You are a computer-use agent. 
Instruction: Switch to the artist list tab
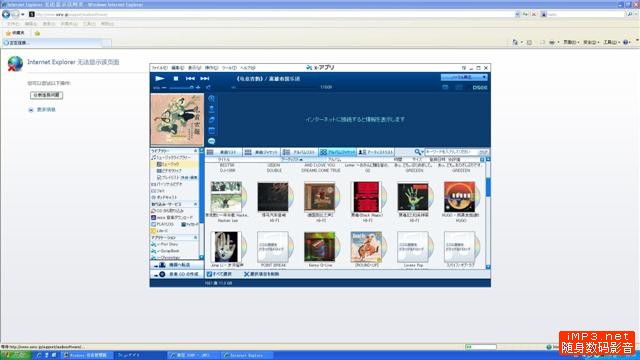click(376, 152)
